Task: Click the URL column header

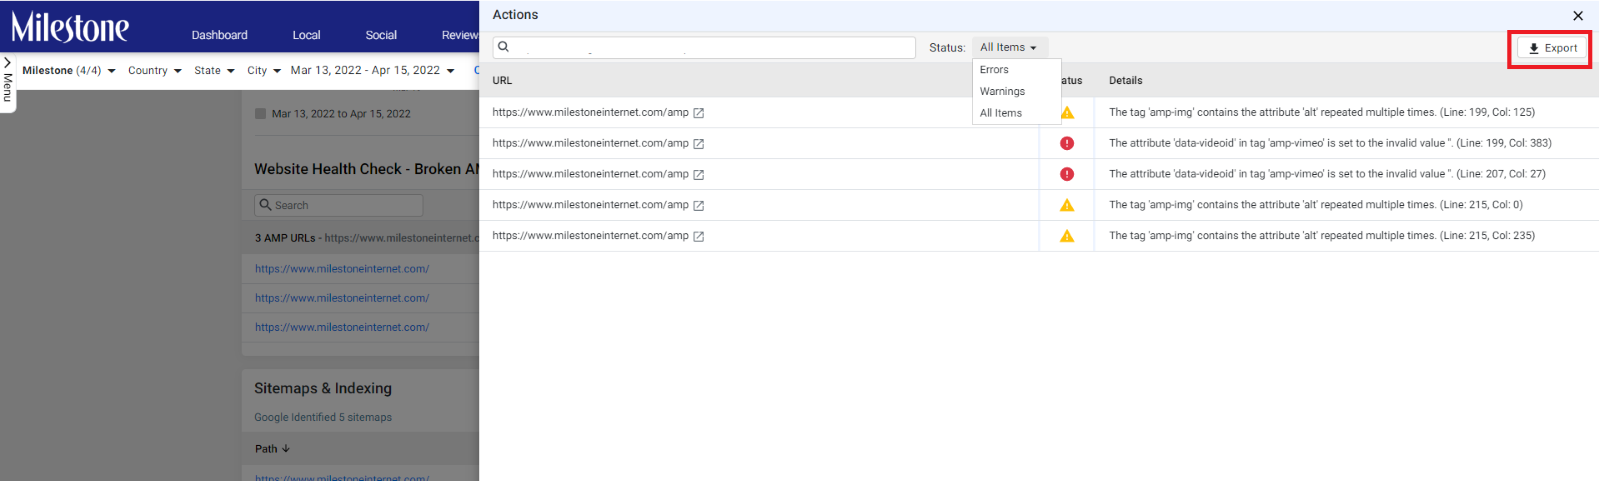Action: [502, 80]
